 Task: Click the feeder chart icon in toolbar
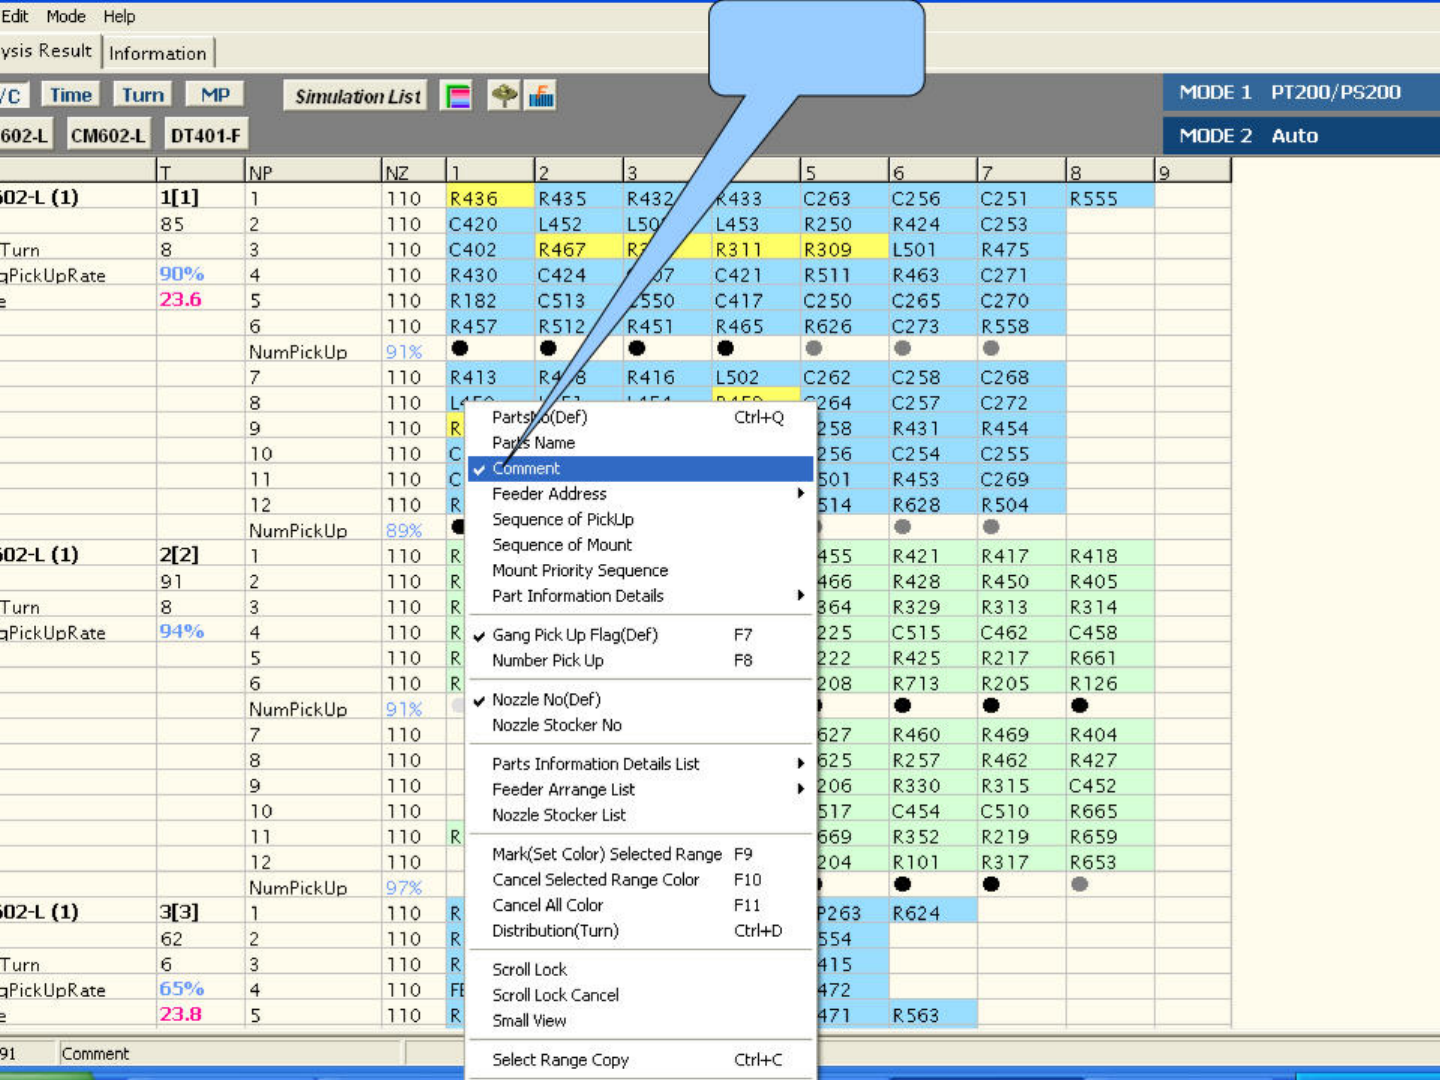[541, 96]
